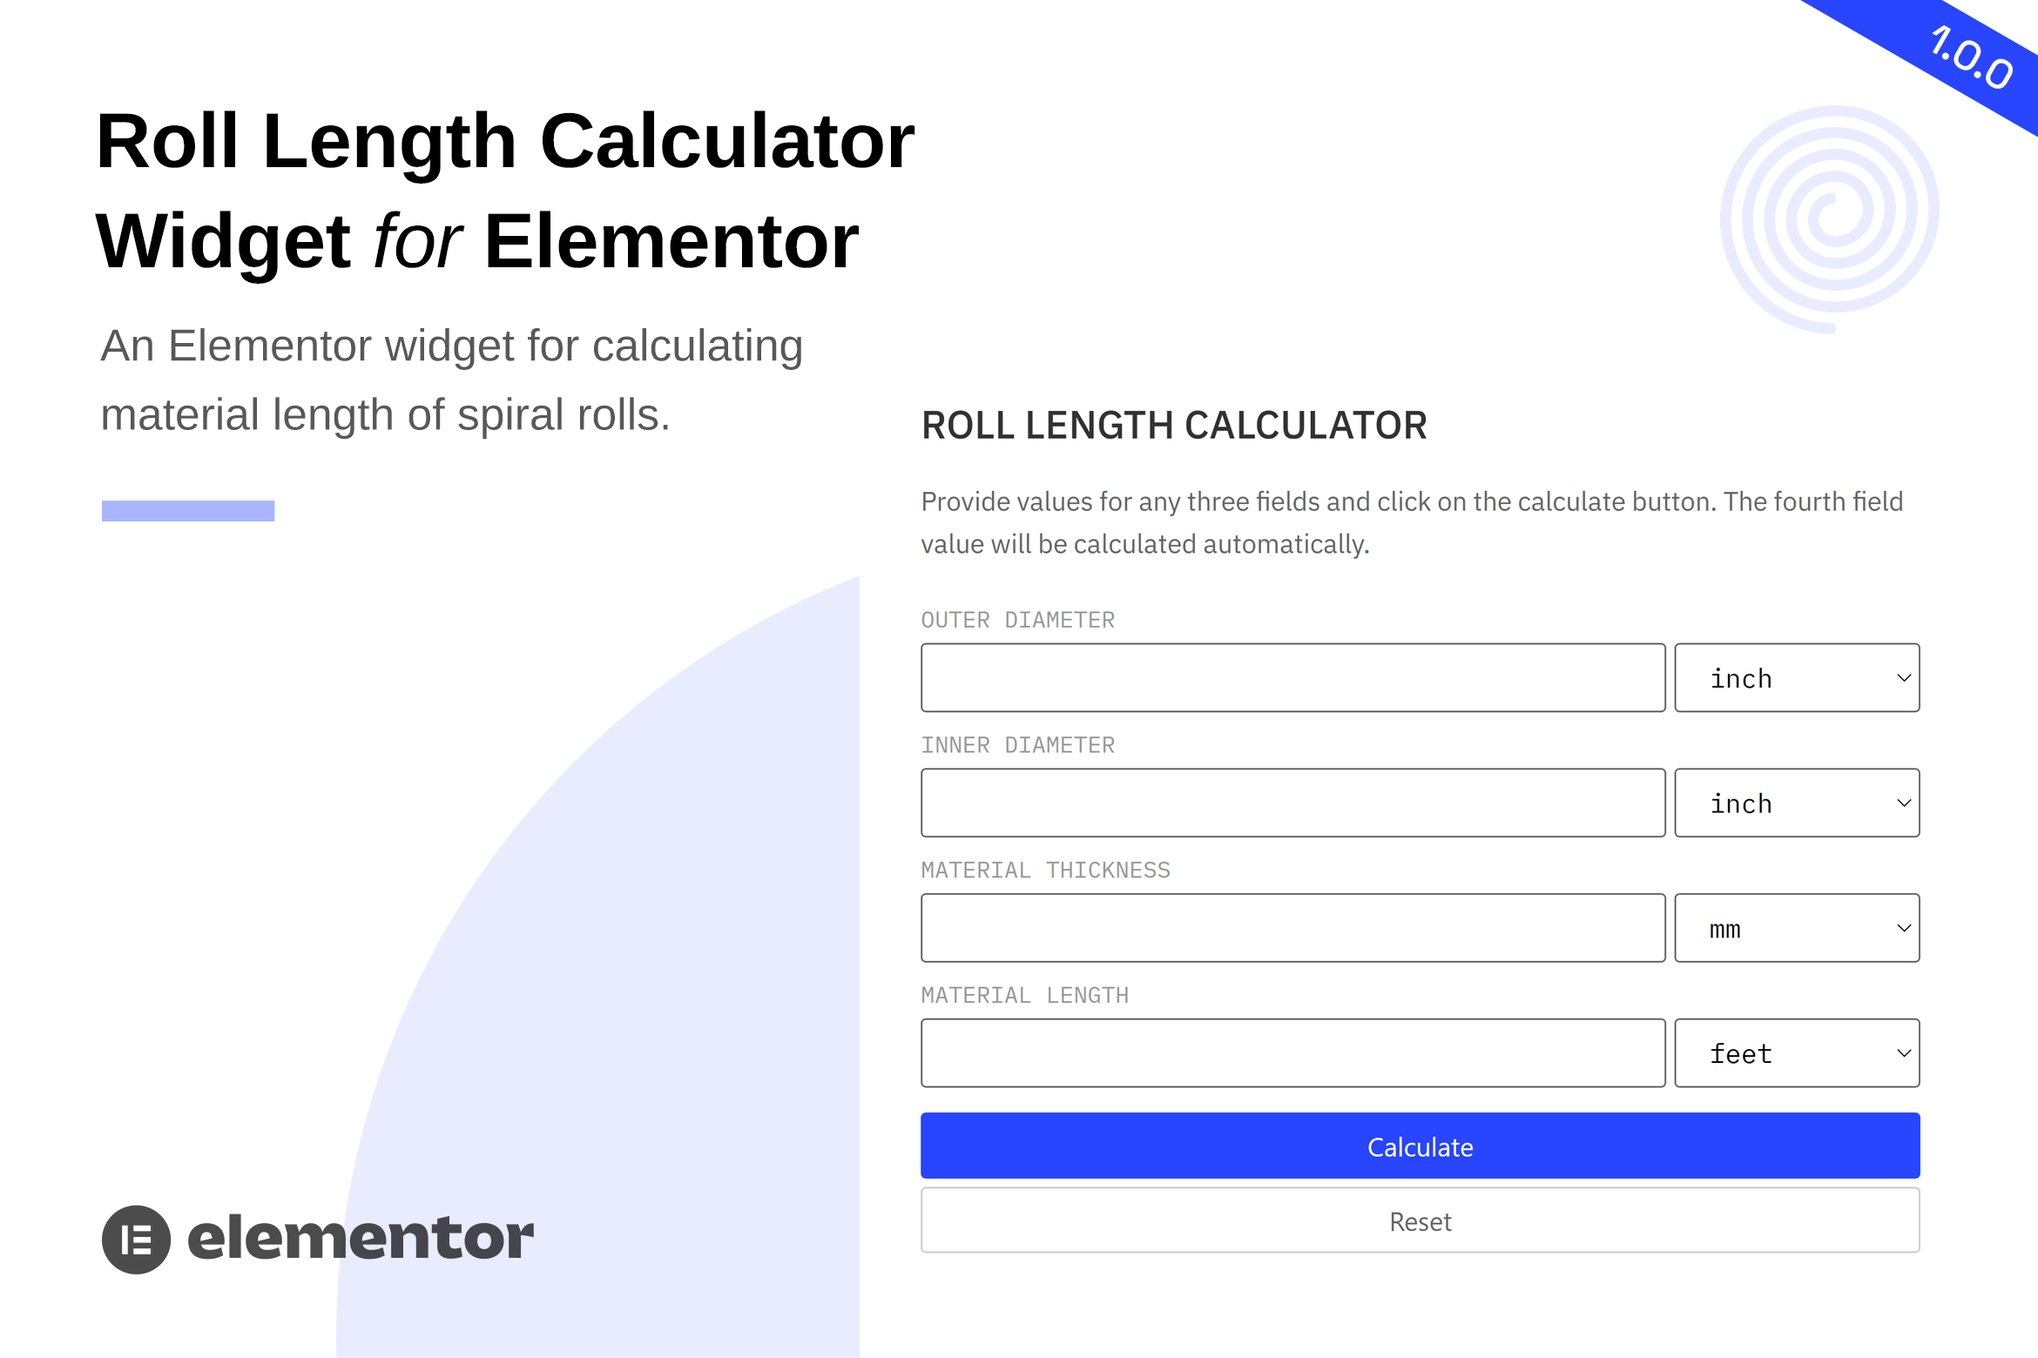Screen dimensions: 2038x1358
Task: Select the Material Thickness input field
Action: pos(1292,928)
